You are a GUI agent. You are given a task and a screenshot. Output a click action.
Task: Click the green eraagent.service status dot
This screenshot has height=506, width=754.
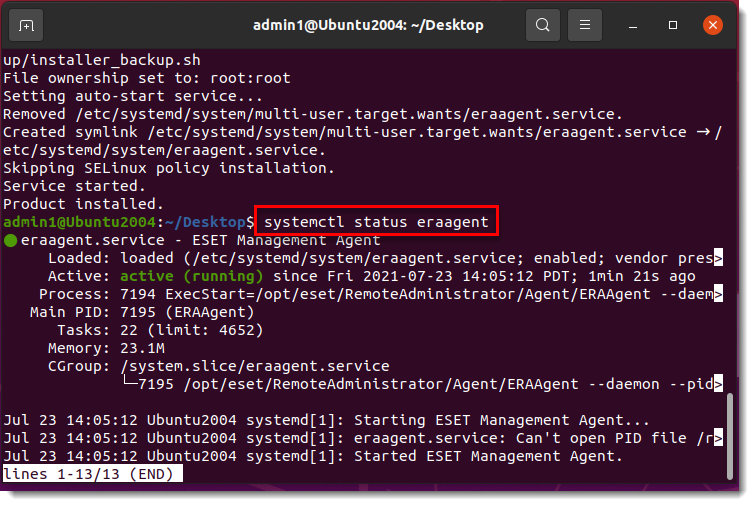point(10,241)
